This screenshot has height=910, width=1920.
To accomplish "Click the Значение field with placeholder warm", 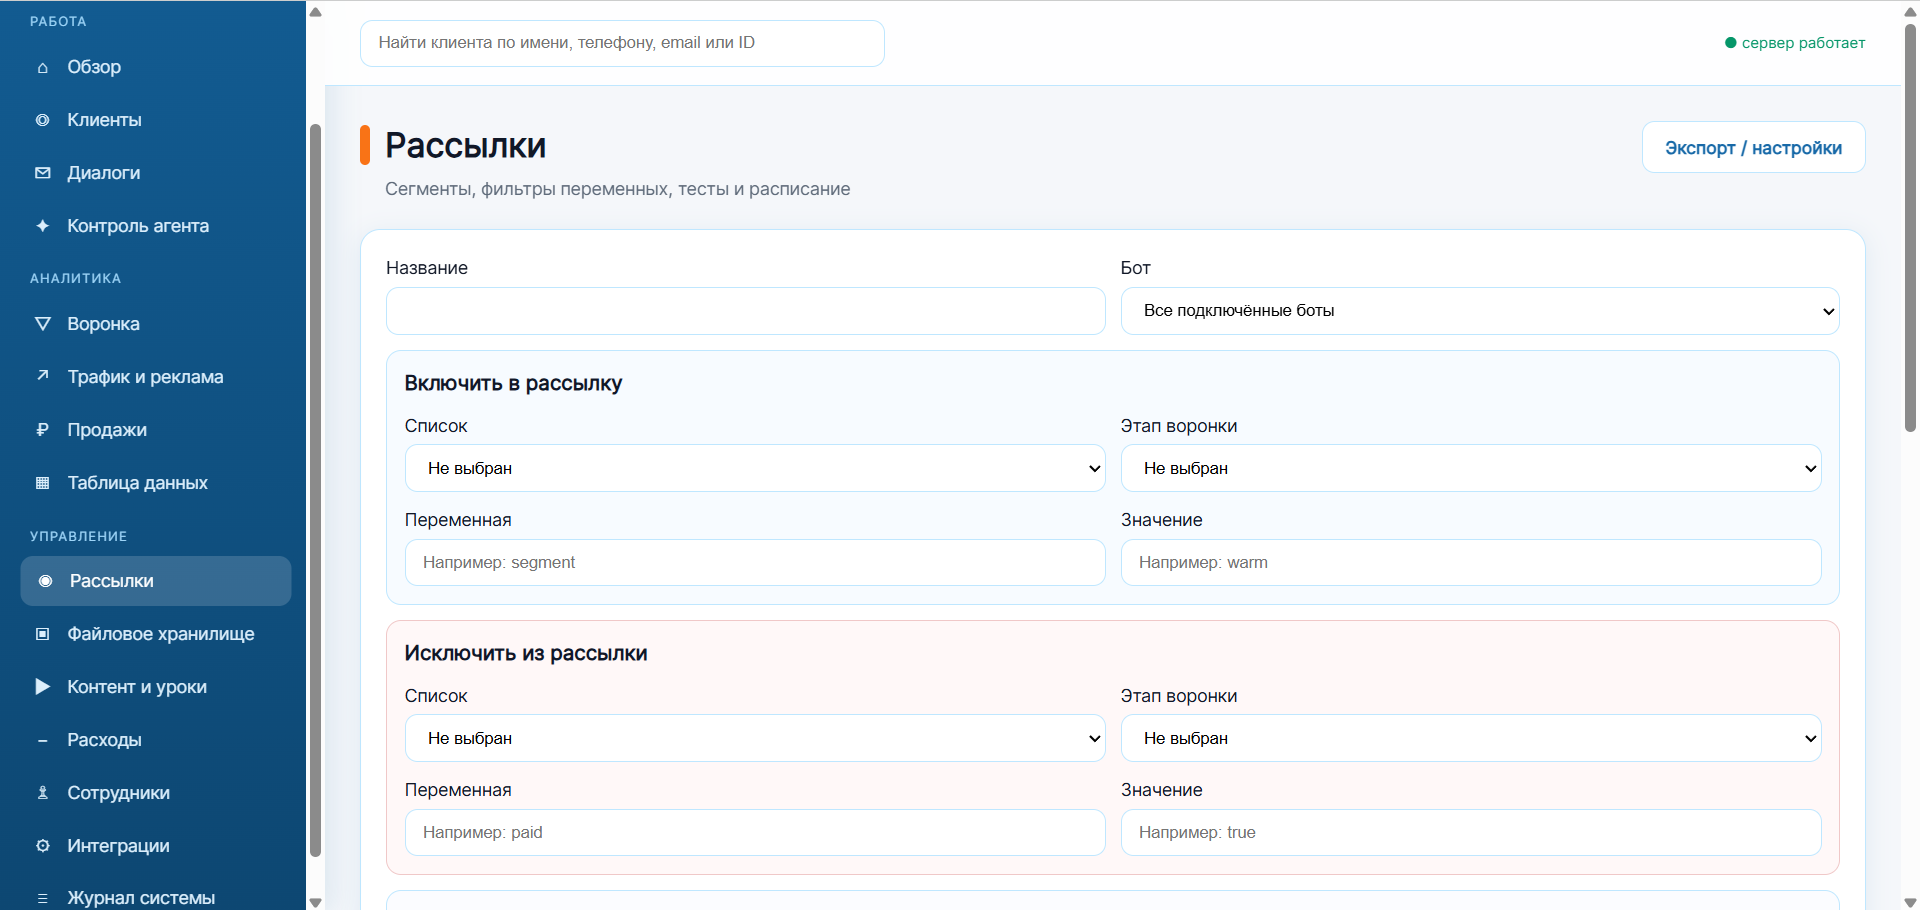I will (1471, 562).
